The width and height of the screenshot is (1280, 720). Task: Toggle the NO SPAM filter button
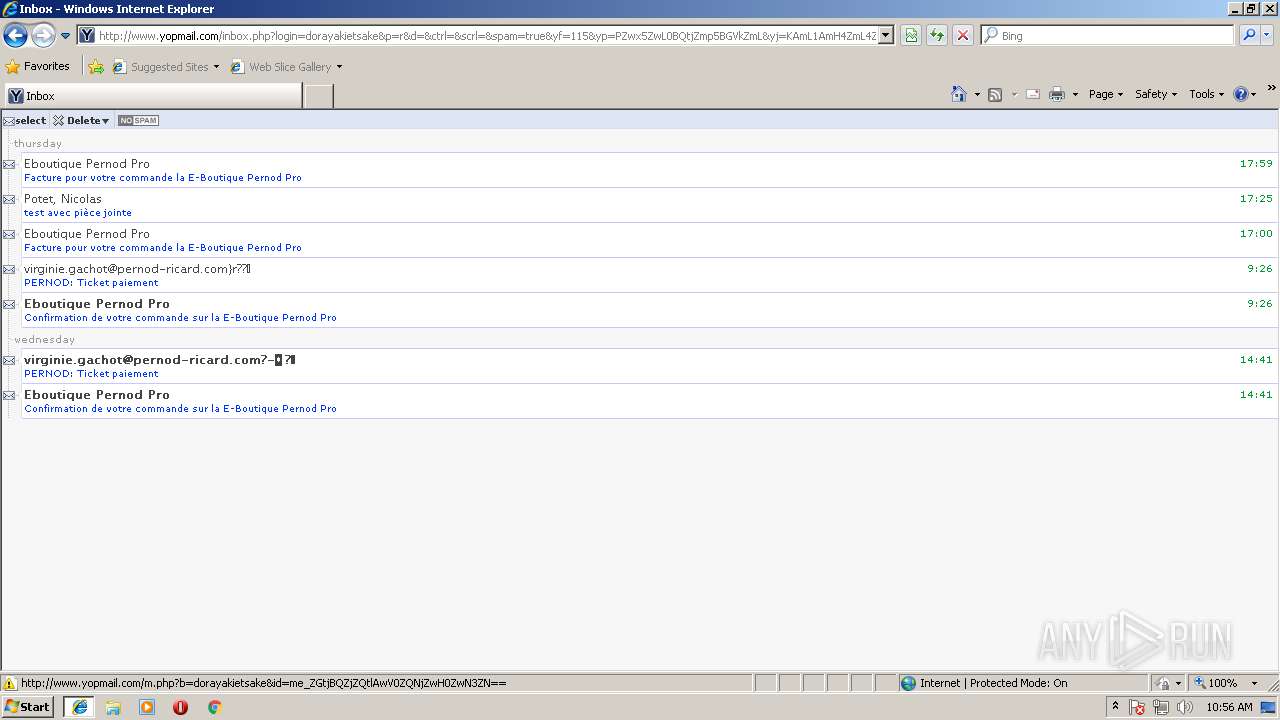coord(138,121)
